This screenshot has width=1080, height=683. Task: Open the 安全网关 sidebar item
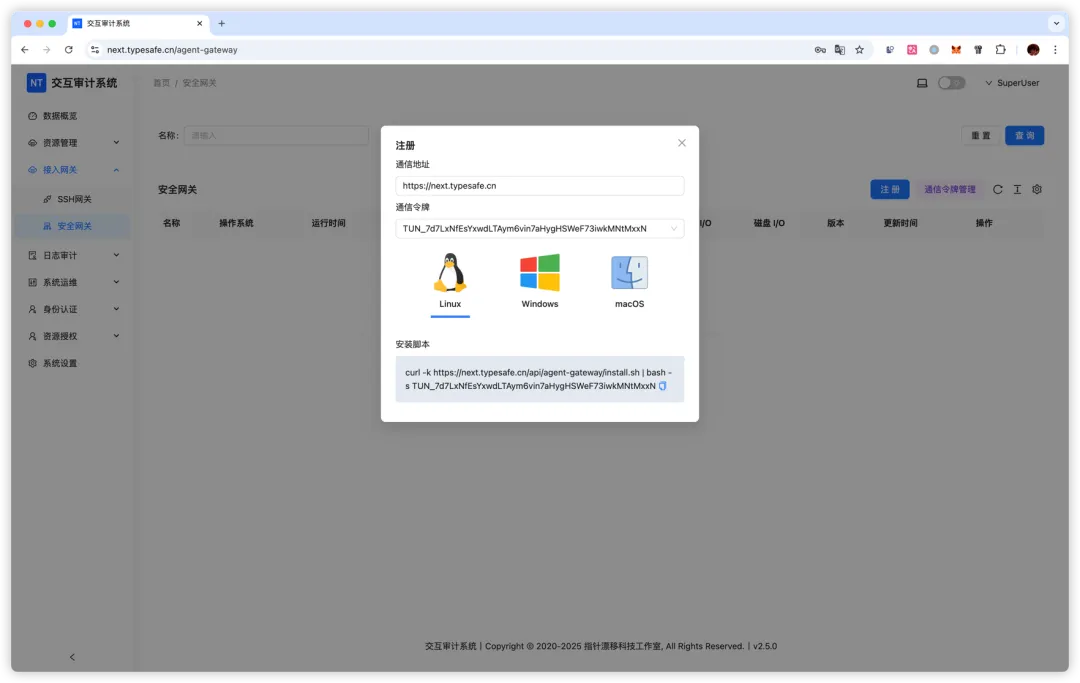click(73, 226)
